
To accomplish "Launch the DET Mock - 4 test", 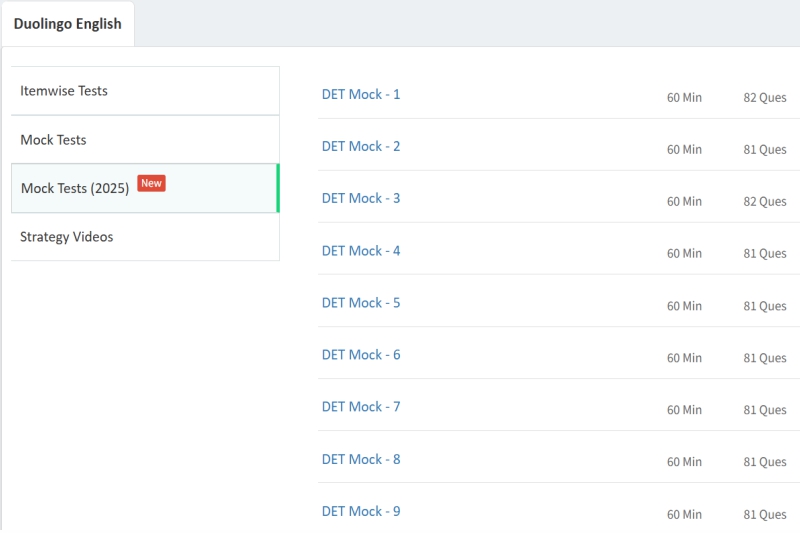I will click(x=361, y=251).
